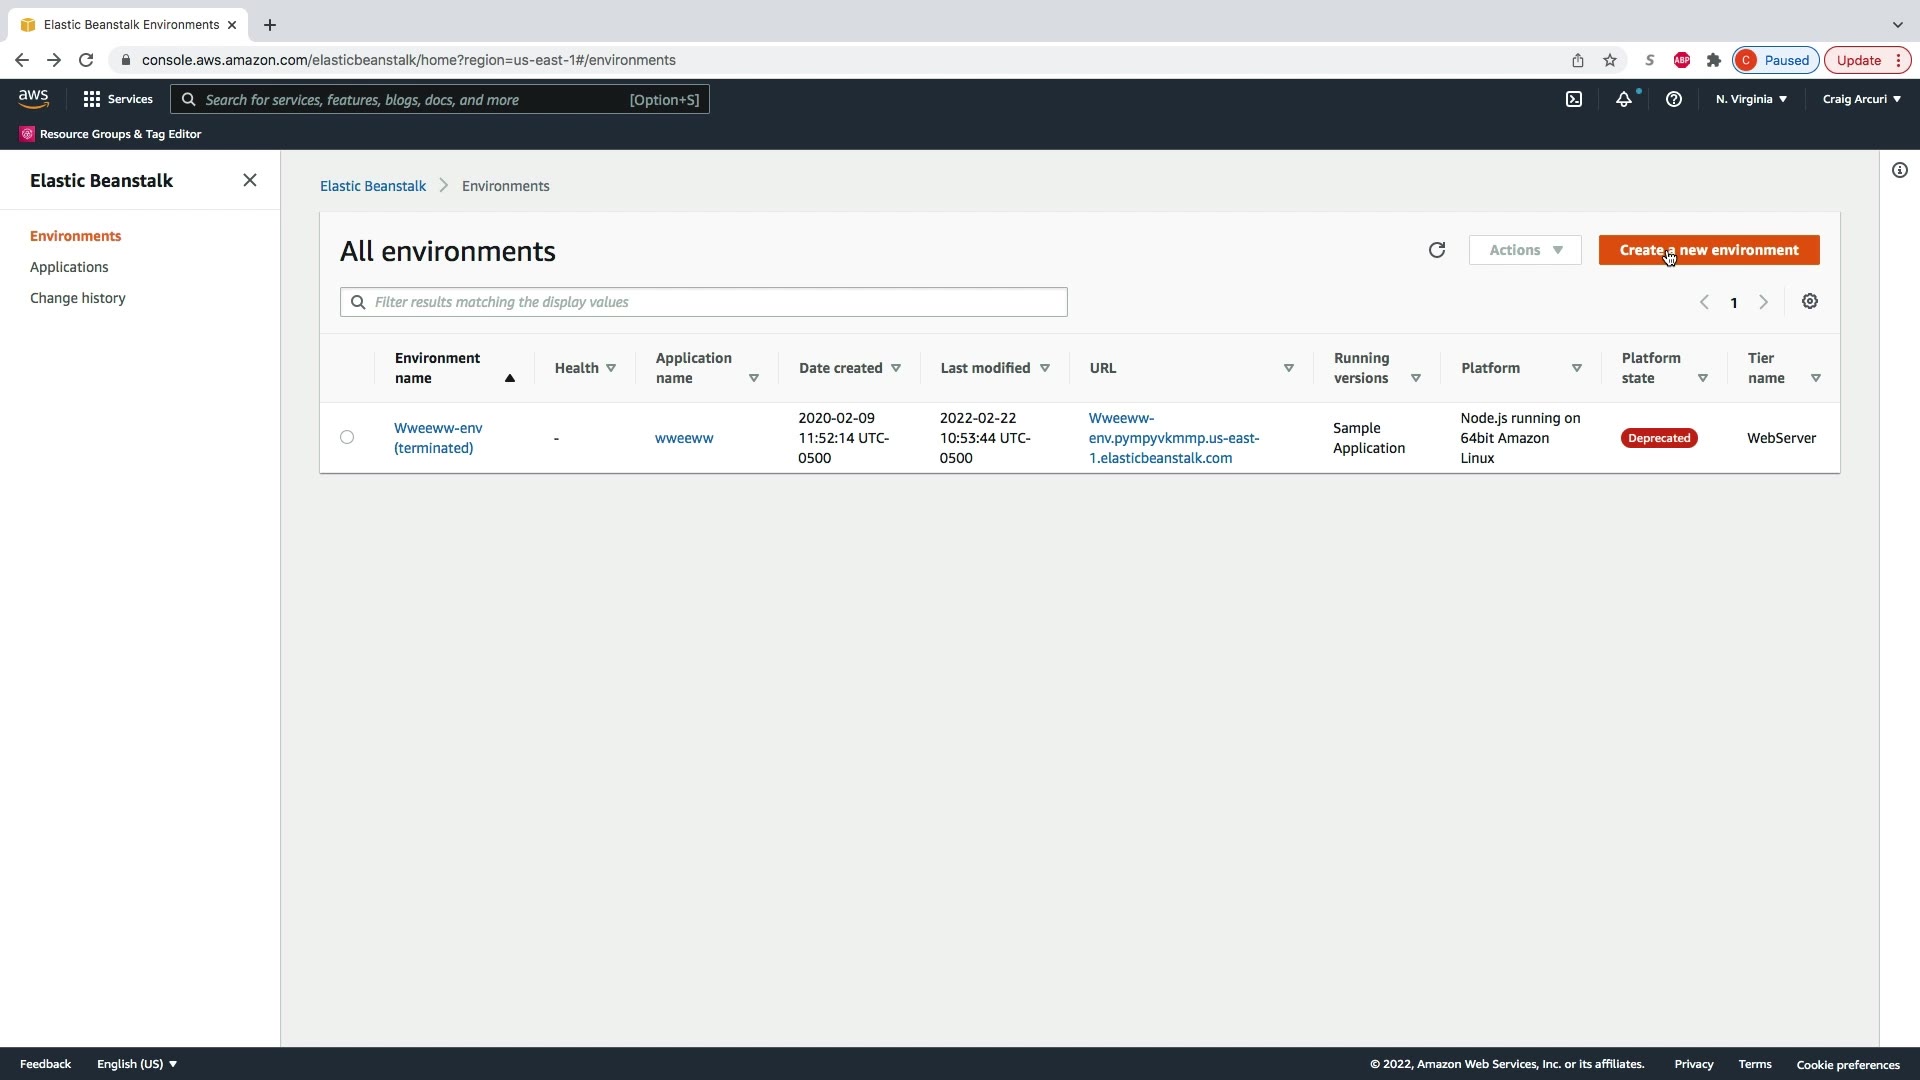Screen dimensions: 1920x1080
Task: Open the Services grid menu
Action: pyautogui.click(x=117, y=99)
